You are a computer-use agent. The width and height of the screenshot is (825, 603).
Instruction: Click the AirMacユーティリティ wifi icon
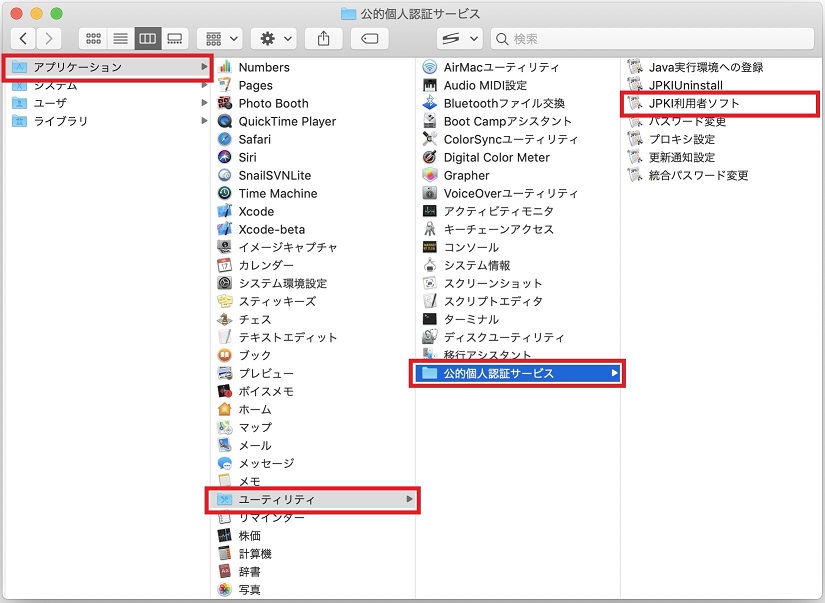pos(430,67)
